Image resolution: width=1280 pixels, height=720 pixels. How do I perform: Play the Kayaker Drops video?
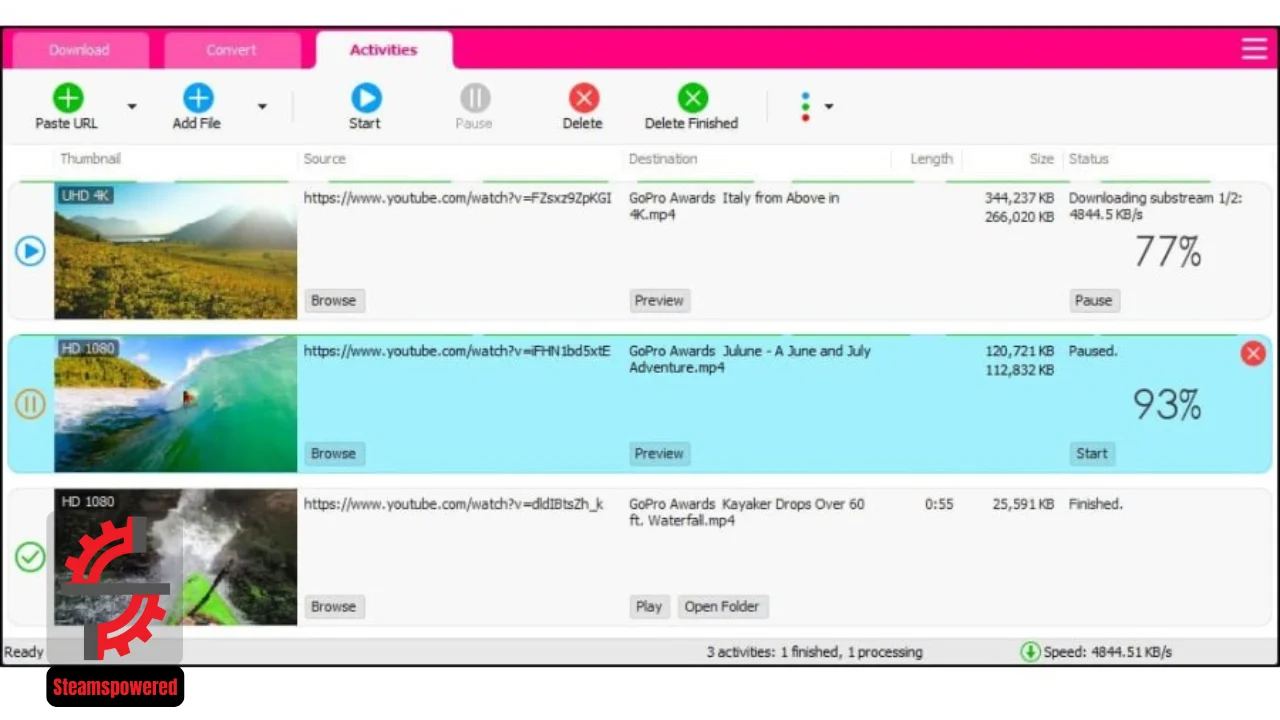coord(649,606)
